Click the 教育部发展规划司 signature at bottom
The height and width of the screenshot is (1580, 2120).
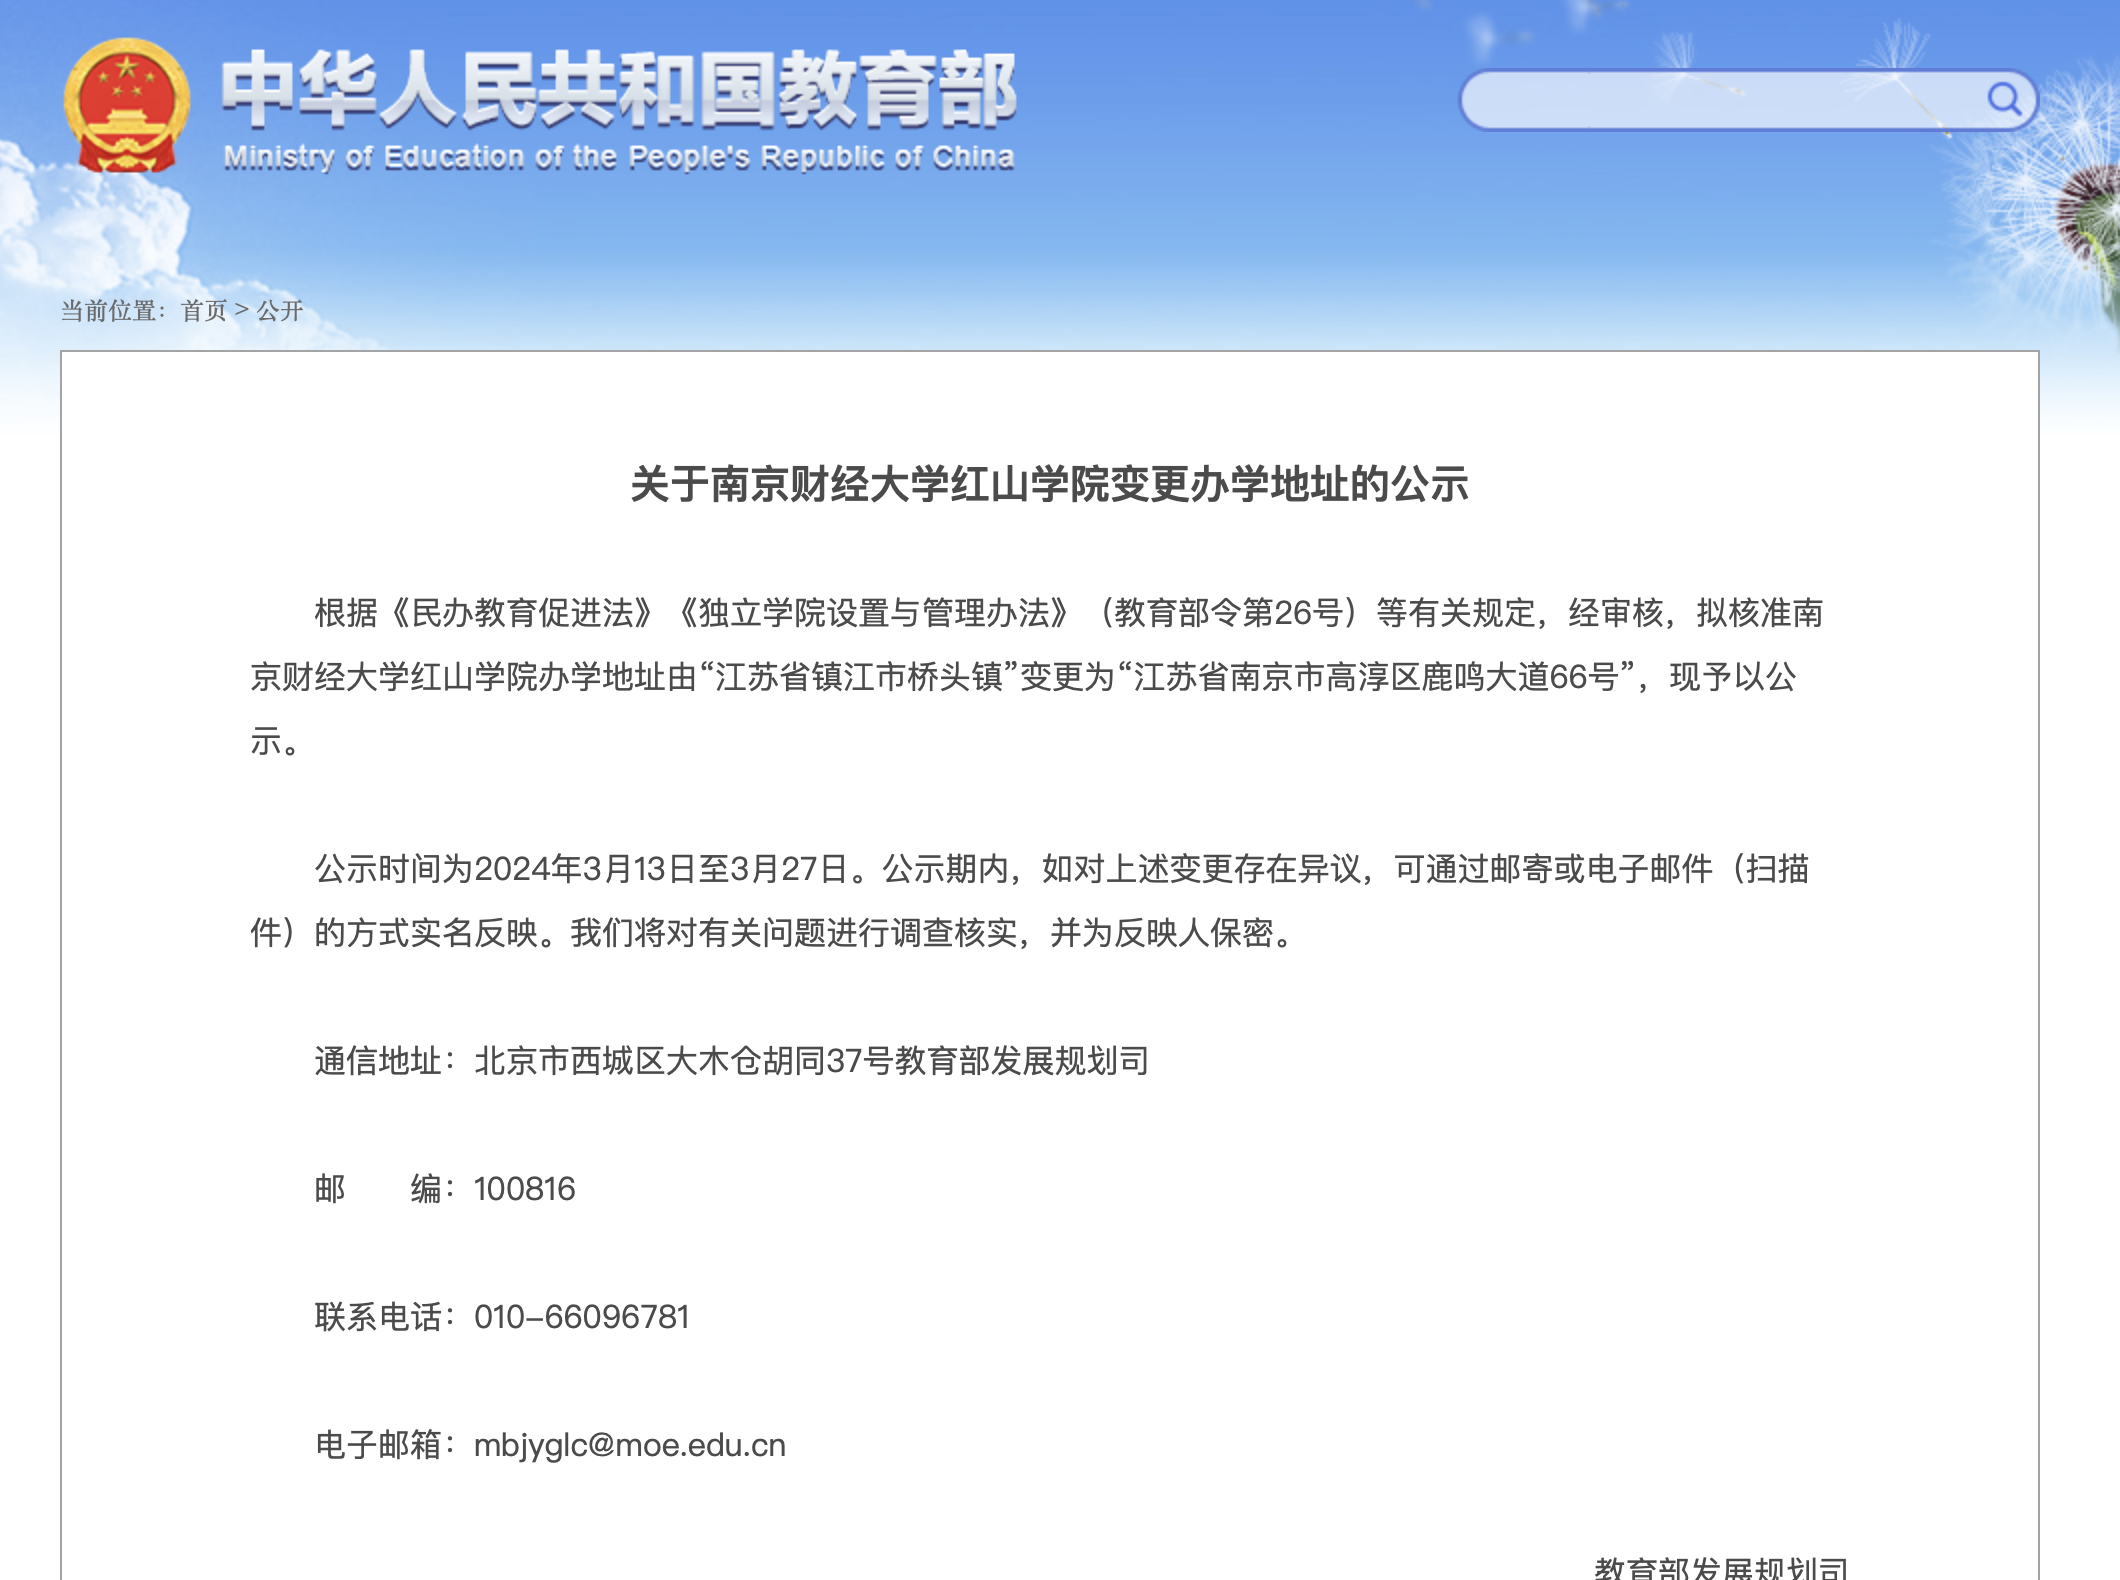pyautogui.click(x=1720, y=1567)
